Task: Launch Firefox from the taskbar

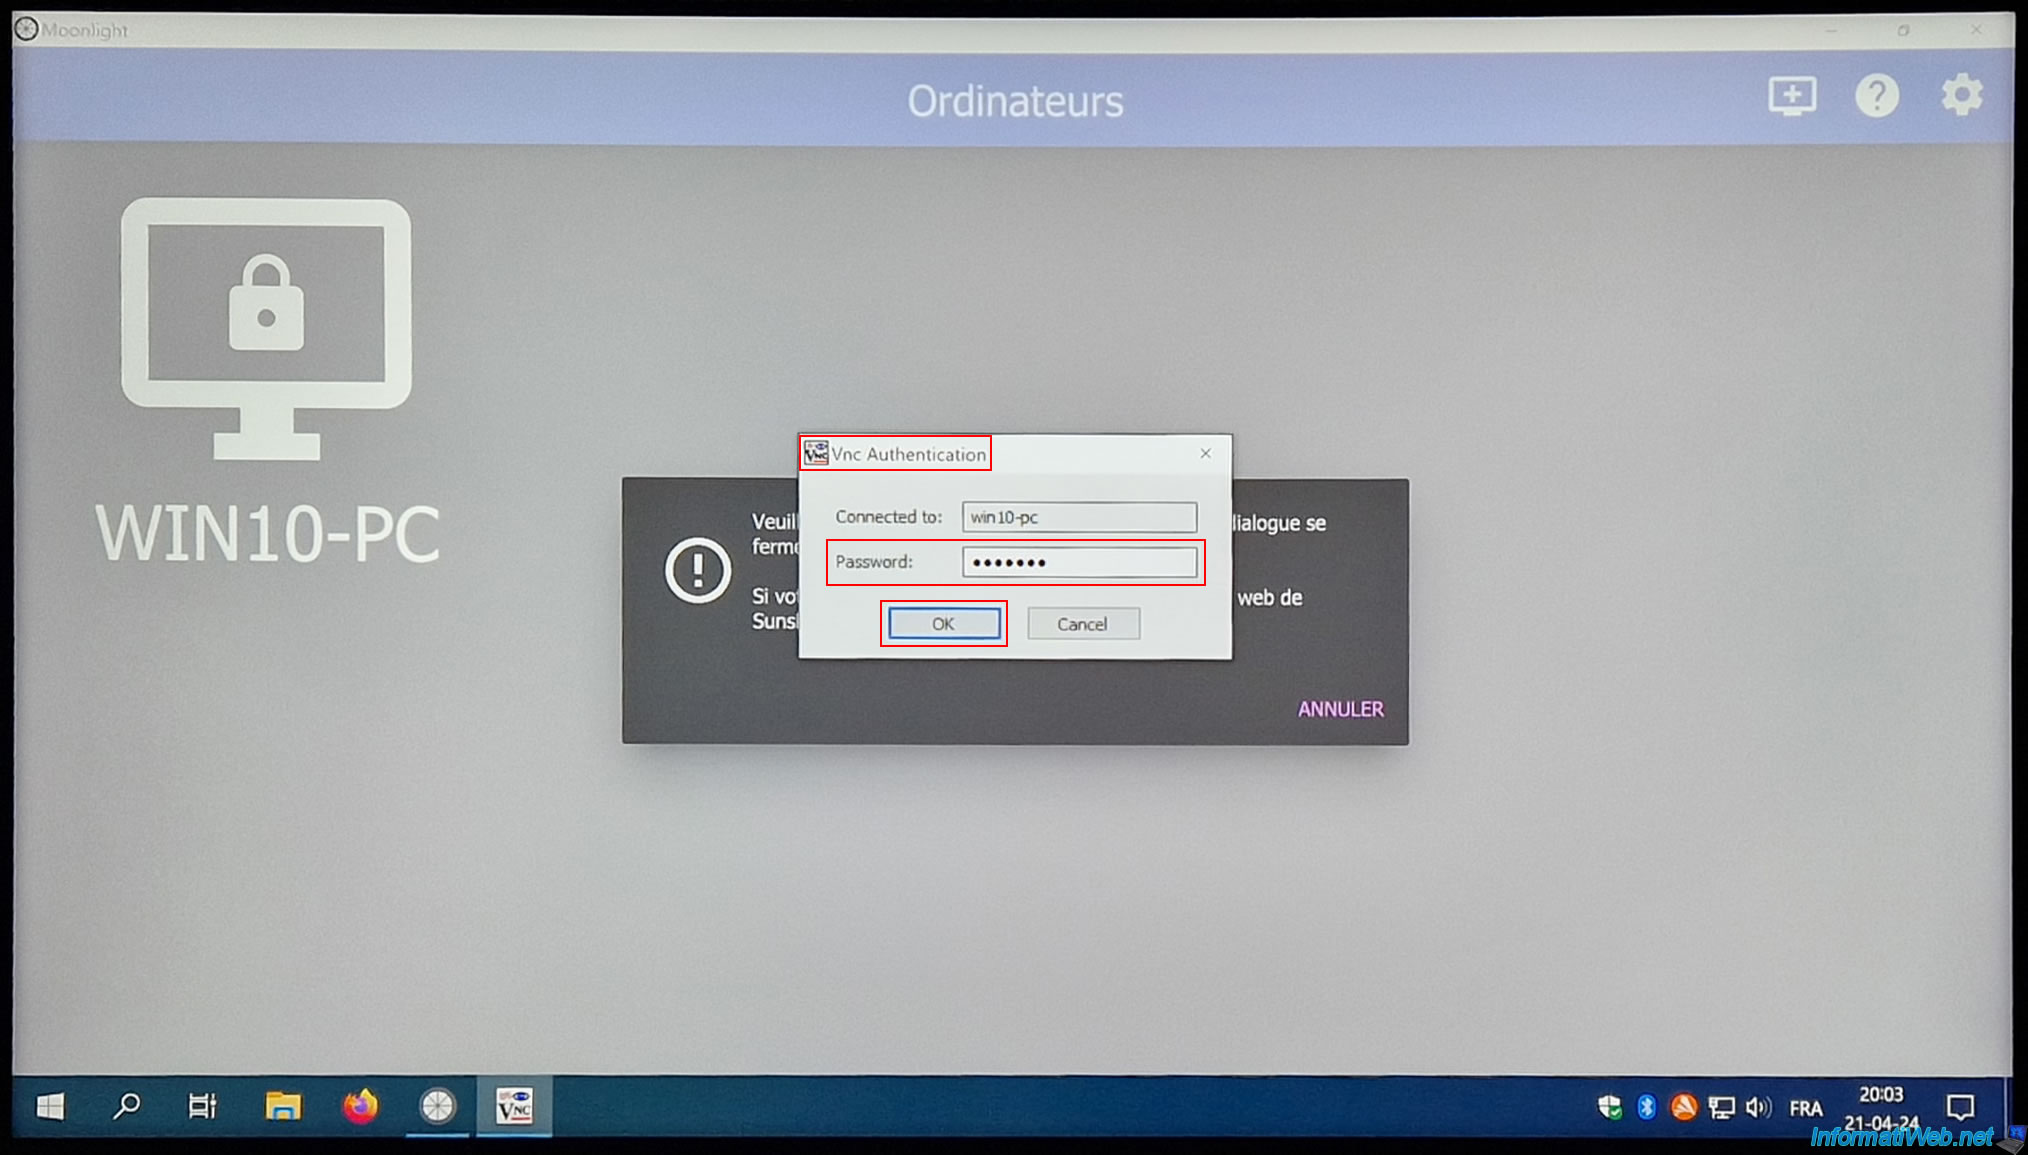Action: coord(360,1106)
